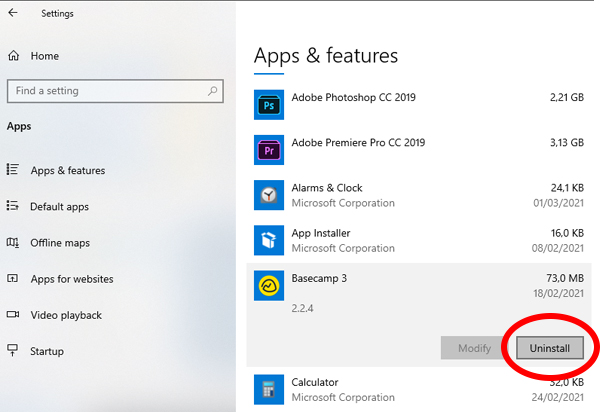
Task: Click the Default apps sidebar icon
Action: (12, 206)
